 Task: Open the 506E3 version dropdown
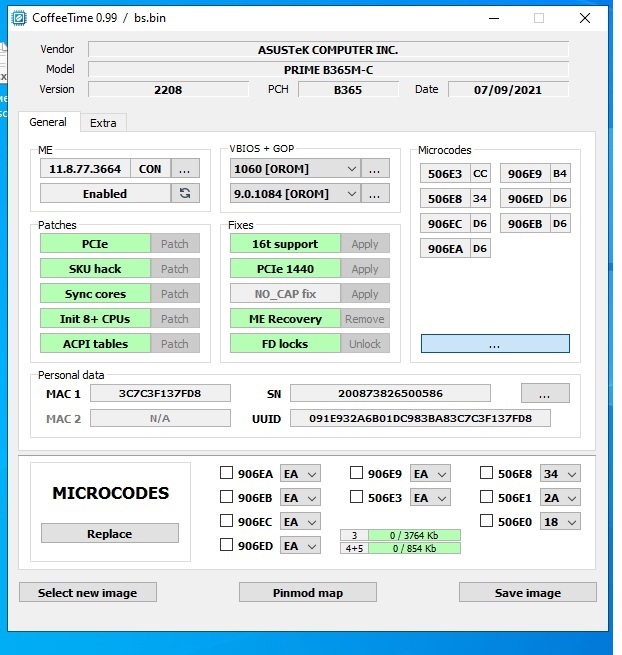tap(430, 498)
